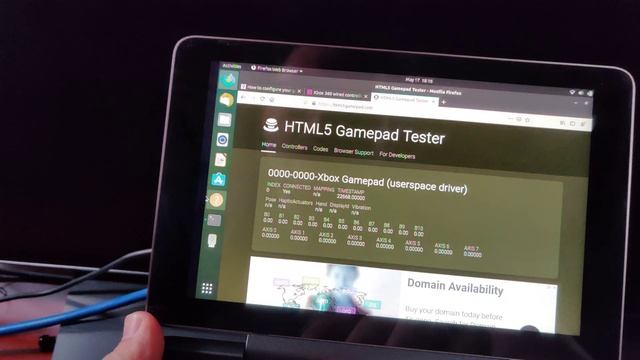Click the MAPPING value n/a
640x360 pixels.
(x=317, y=194)
